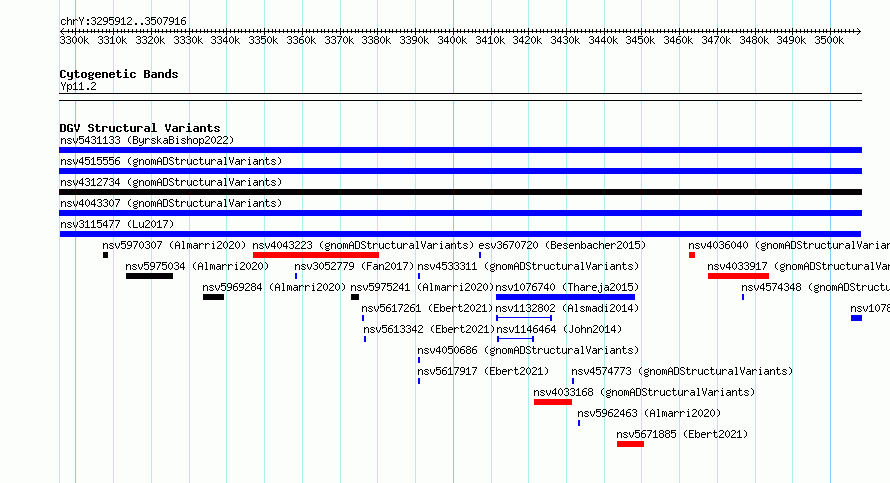This screenshot has height=483, width=890.
Task: Click the 3400k ruler position label
Action: point(452,40)
